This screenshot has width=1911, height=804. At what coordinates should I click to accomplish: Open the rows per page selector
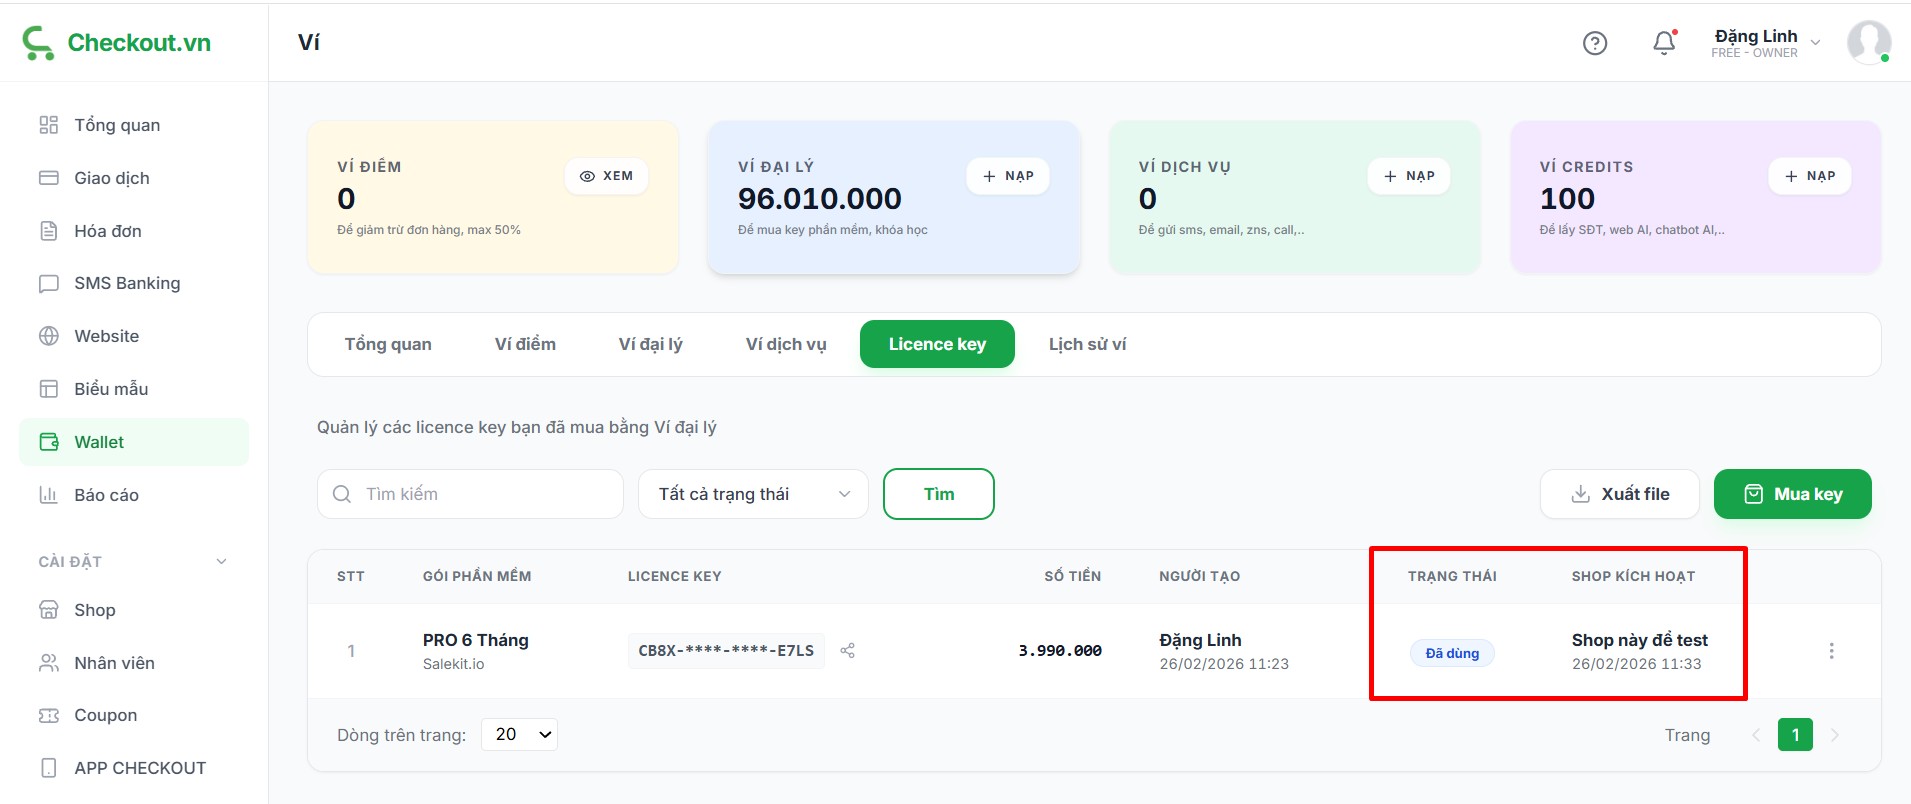[x=520, y=734]
